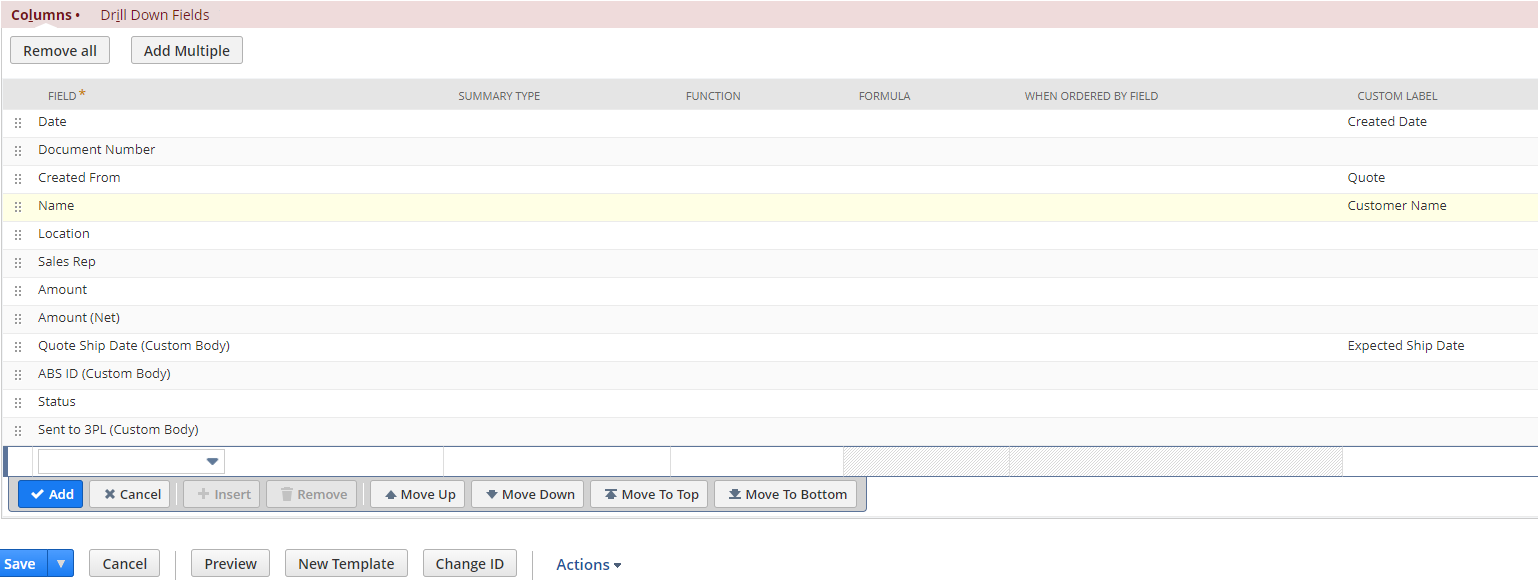Click the Remove all button

click(x=60, y=51)
